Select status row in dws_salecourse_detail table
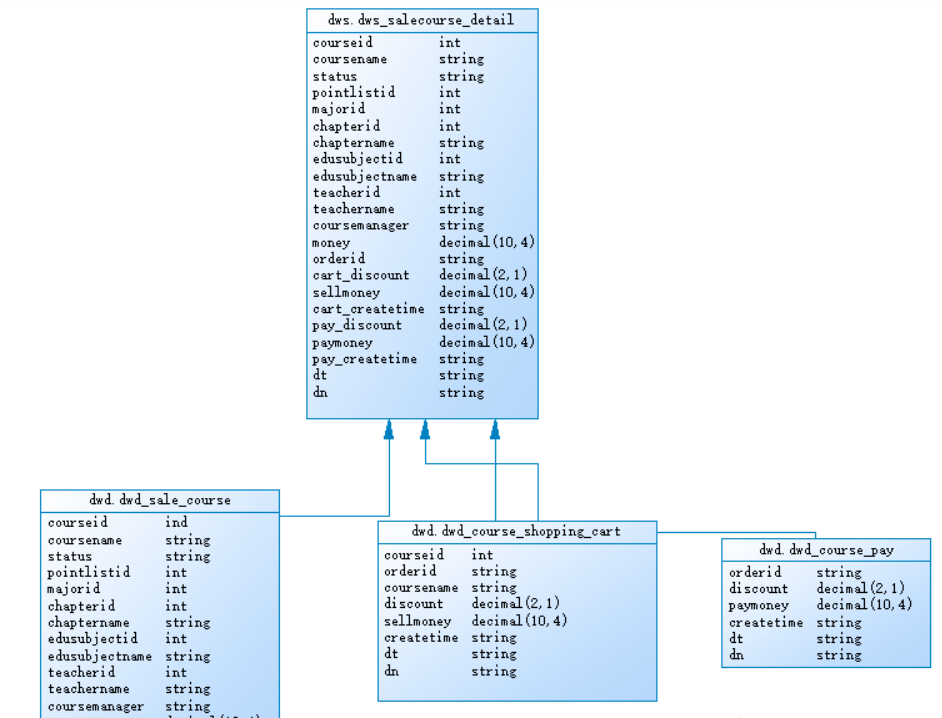The width and height of the screenshot is (942, 718). pyautogui.click(x=422, y=76)
